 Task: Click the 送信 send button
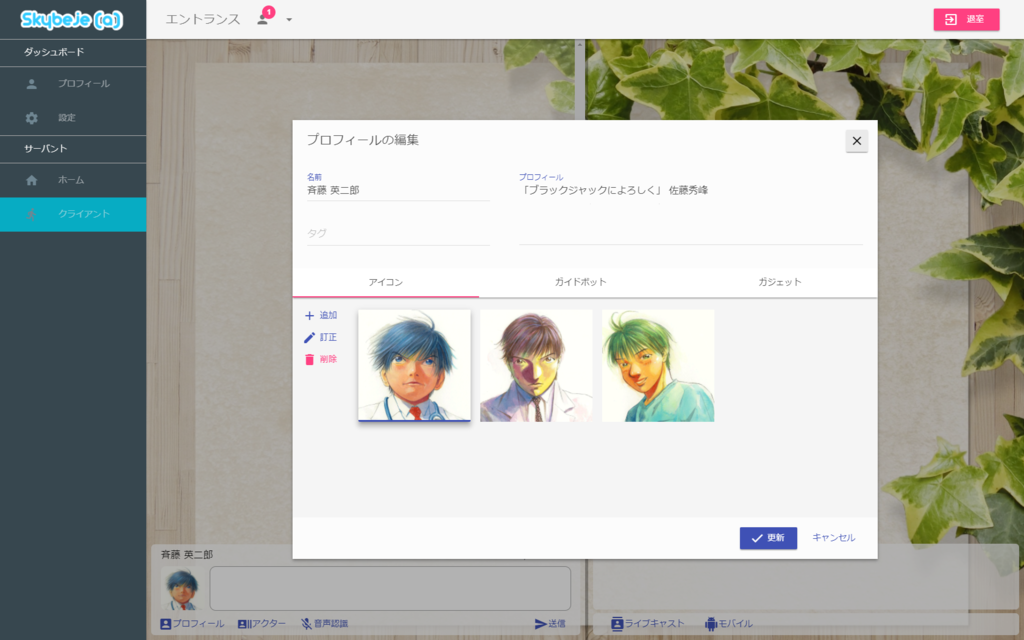(x=550, y=624)
